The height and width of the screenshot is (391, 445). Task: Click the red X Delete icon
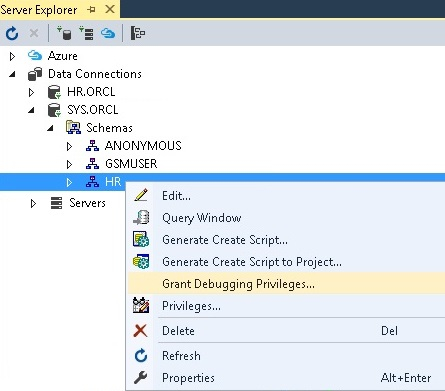(x=140, y=331)
